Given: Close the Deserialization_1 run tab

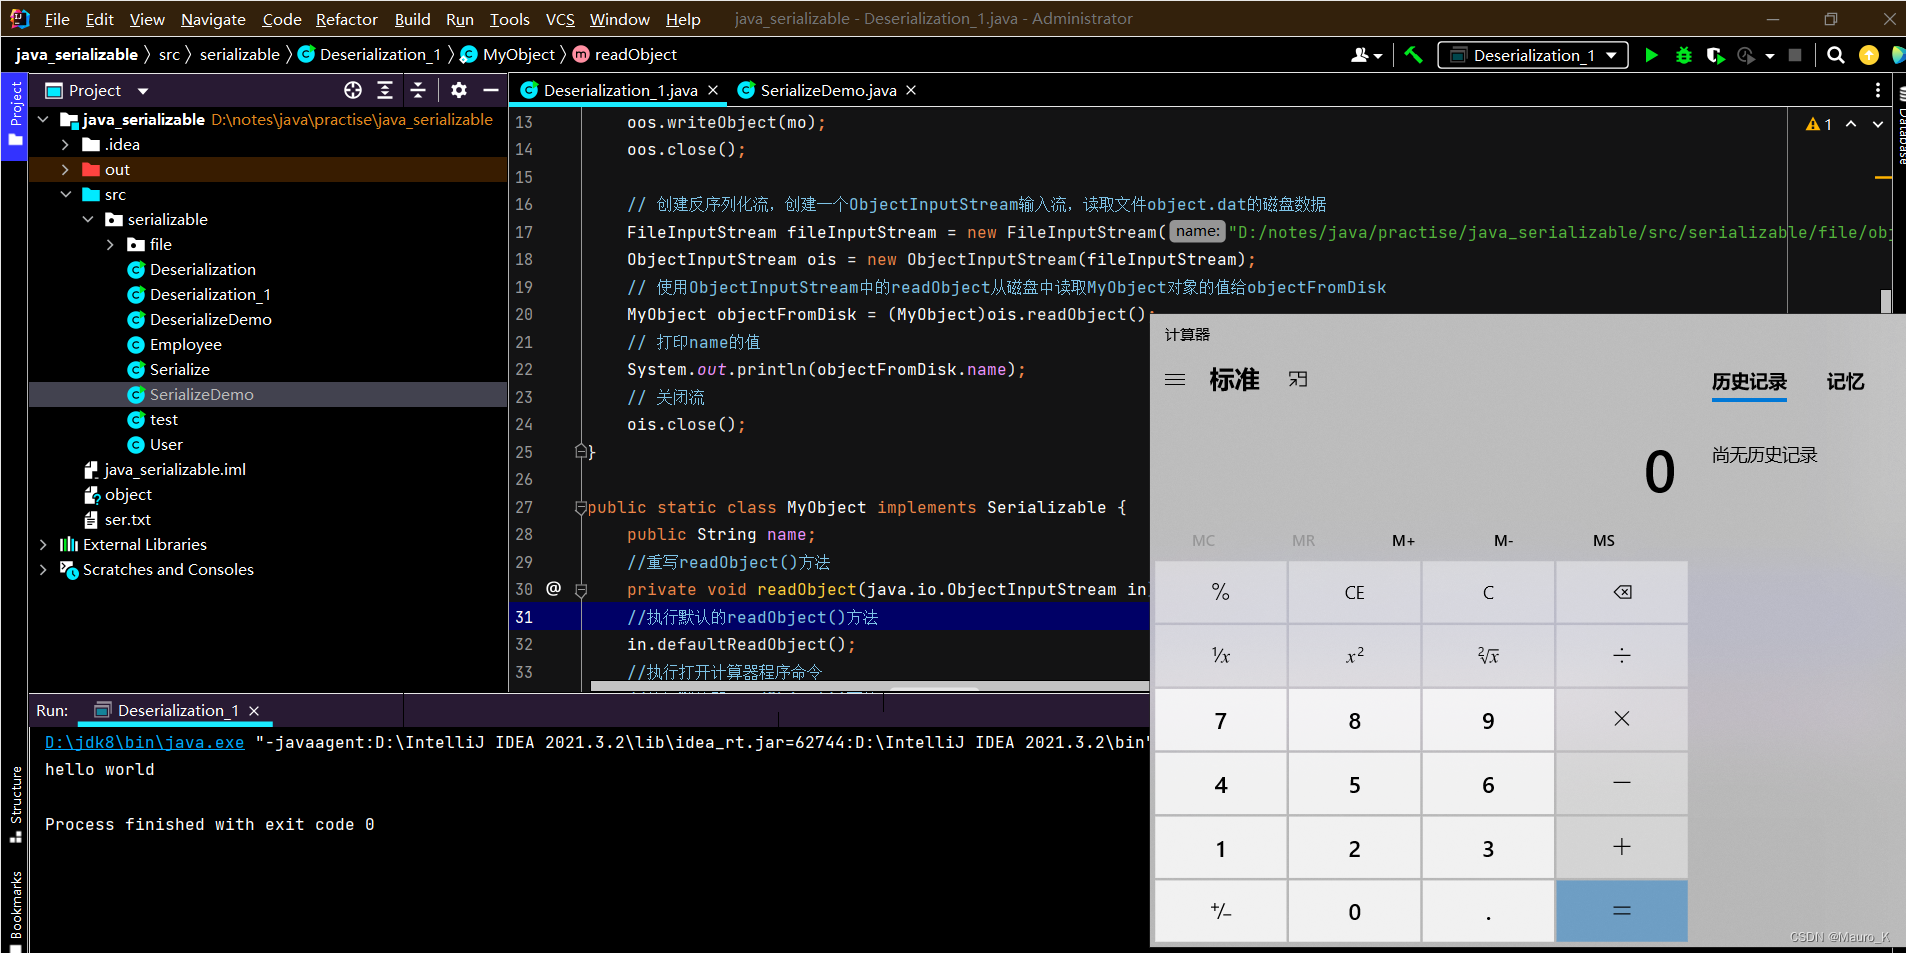Looking at the screenshot, I should pos(254,711).
